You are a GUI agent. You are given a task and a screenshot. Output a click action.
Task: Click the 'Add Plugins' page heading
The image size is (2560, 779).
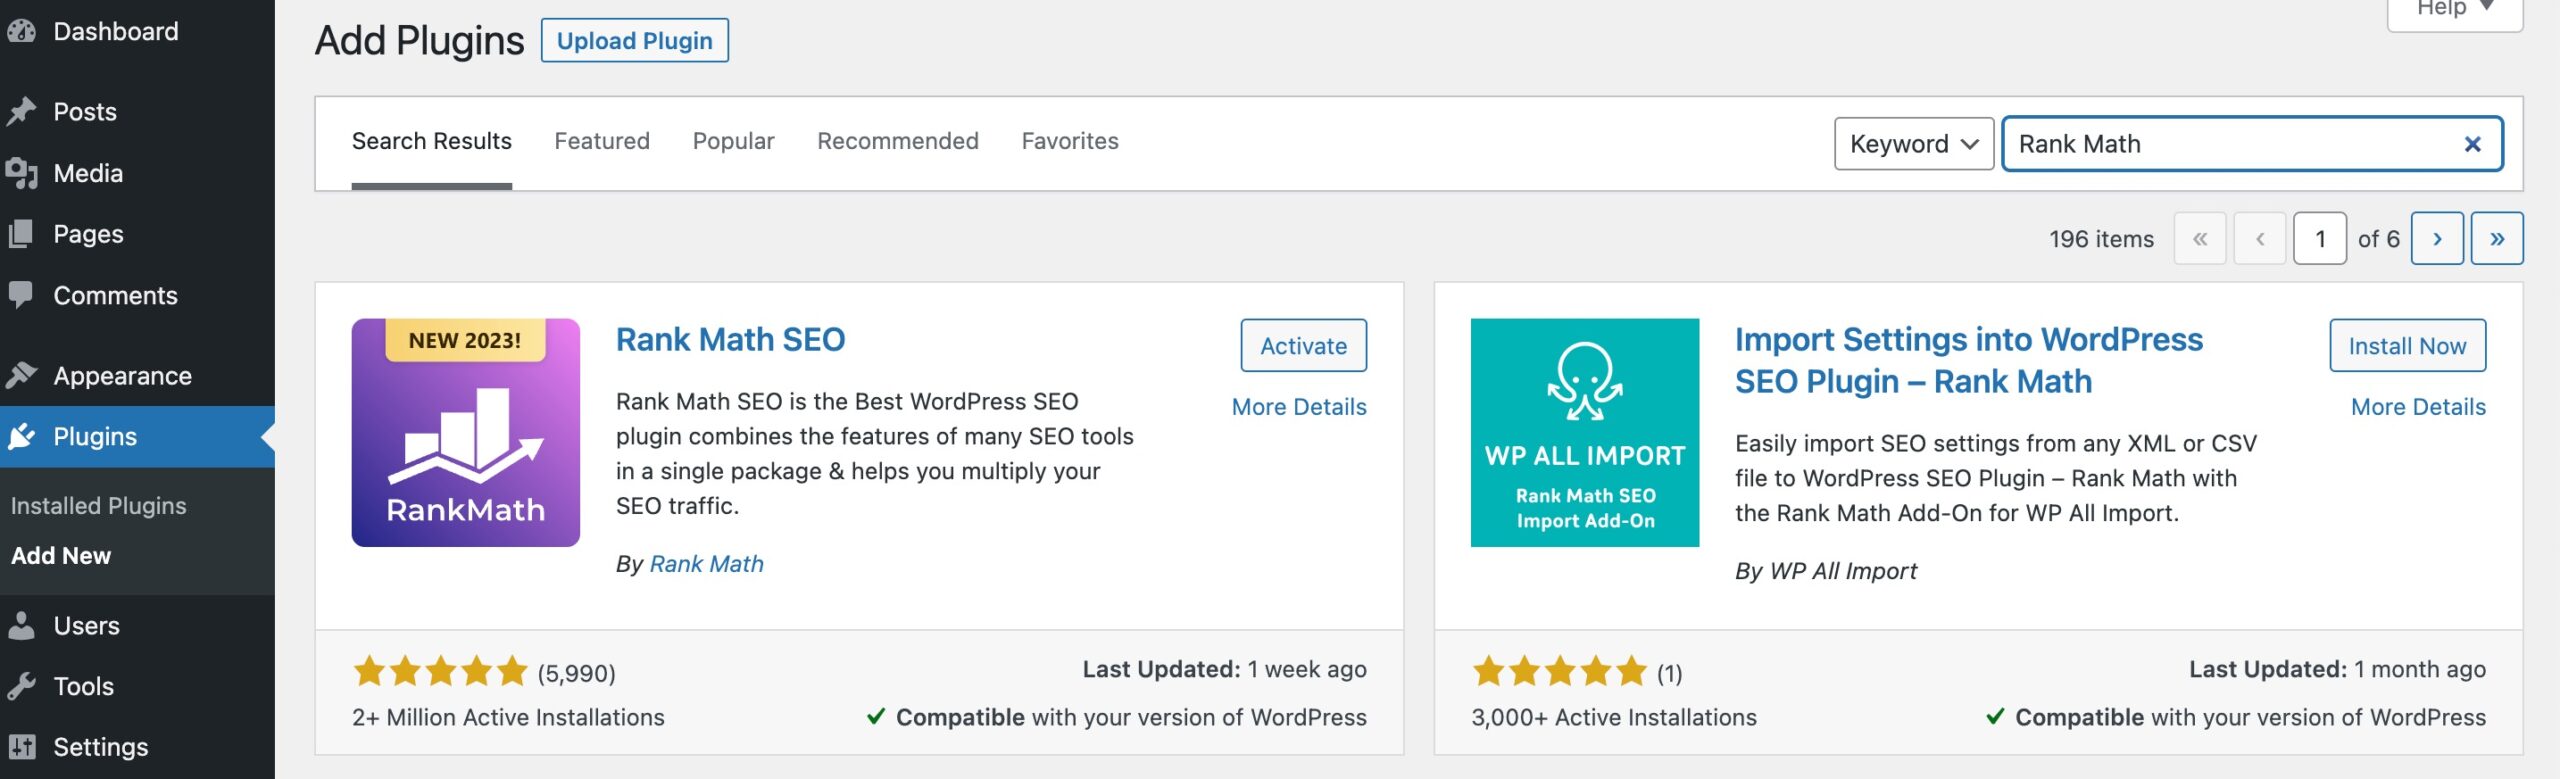point(420,41)
